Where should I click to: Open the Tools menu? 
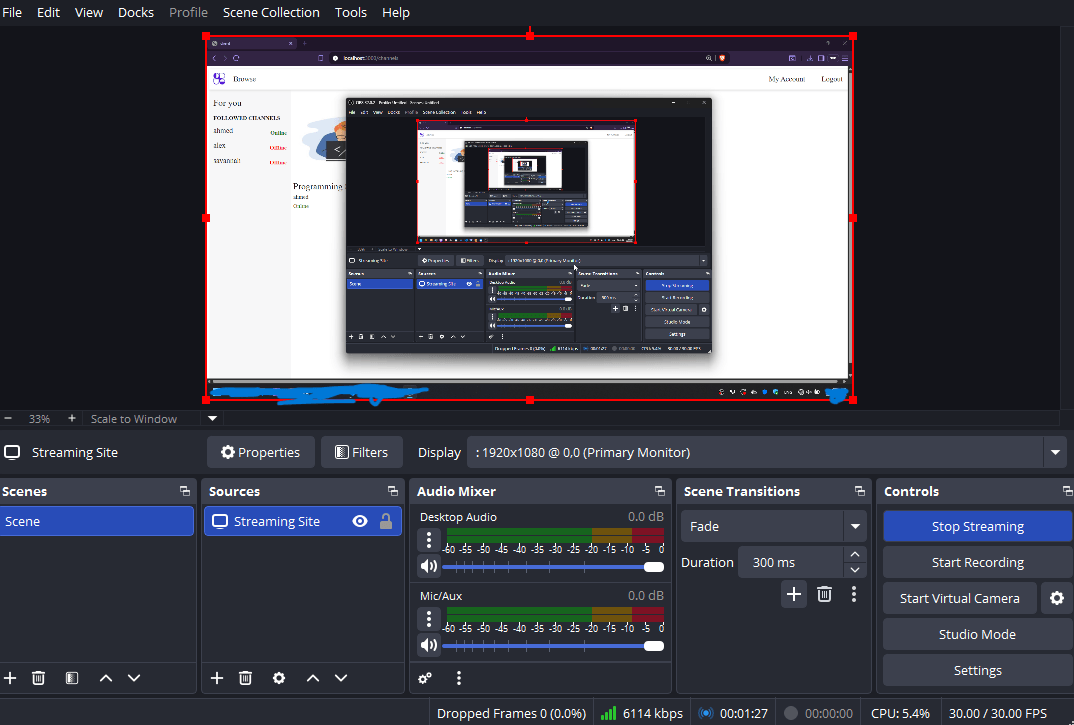point(351,12)
